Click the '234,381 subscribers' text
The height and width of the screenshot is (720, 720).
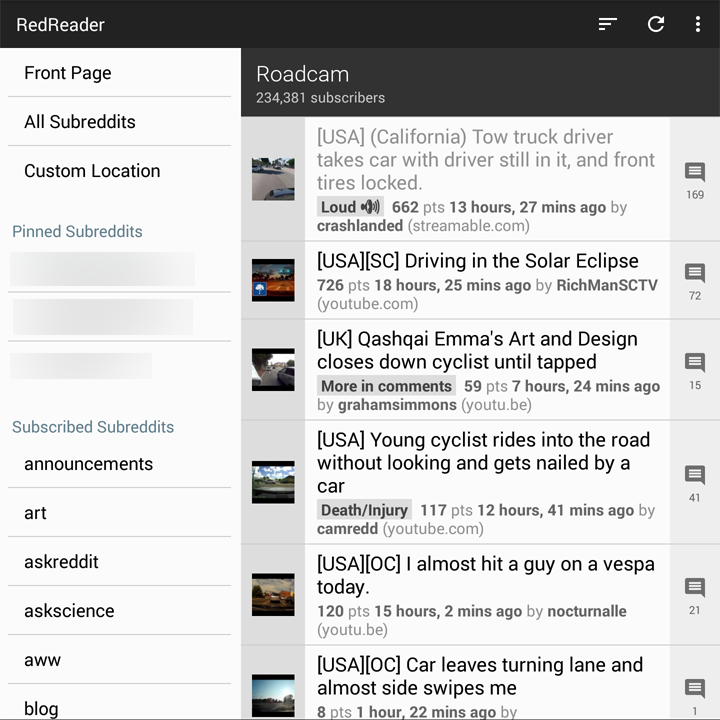tap(321, 98)
